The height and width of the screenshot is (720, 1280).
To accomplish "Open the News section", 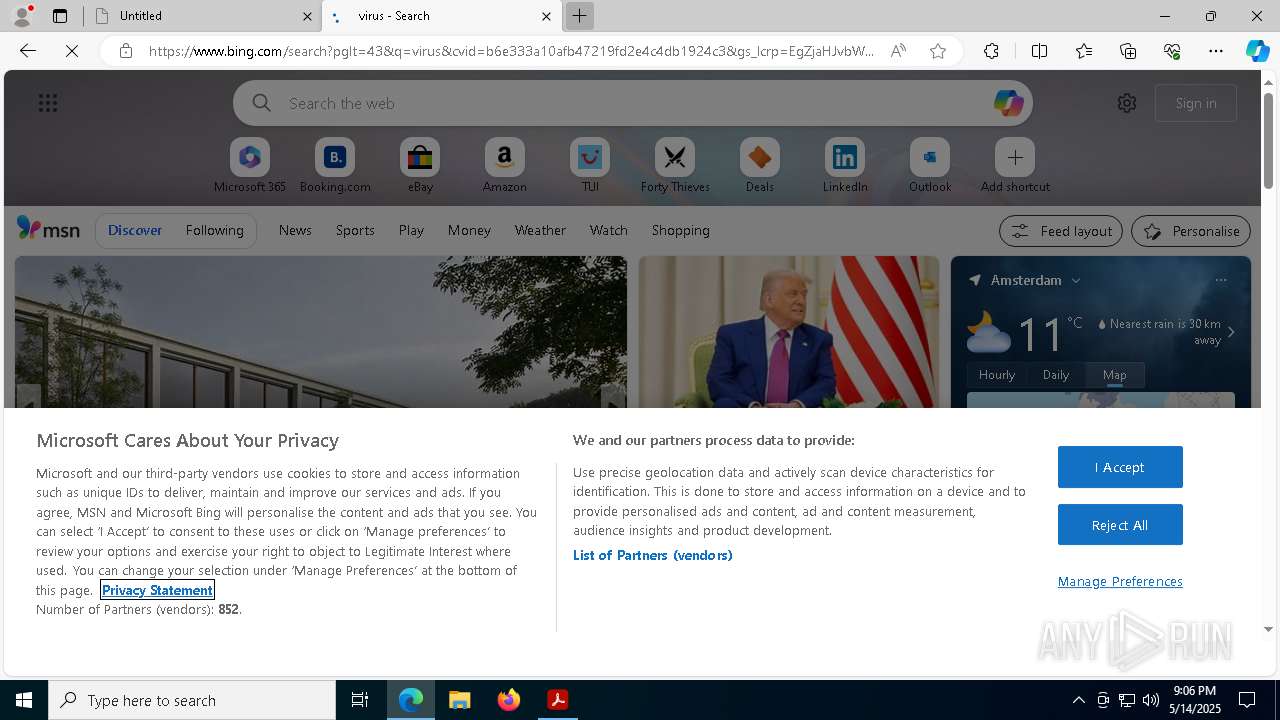I will coord(295,230).
